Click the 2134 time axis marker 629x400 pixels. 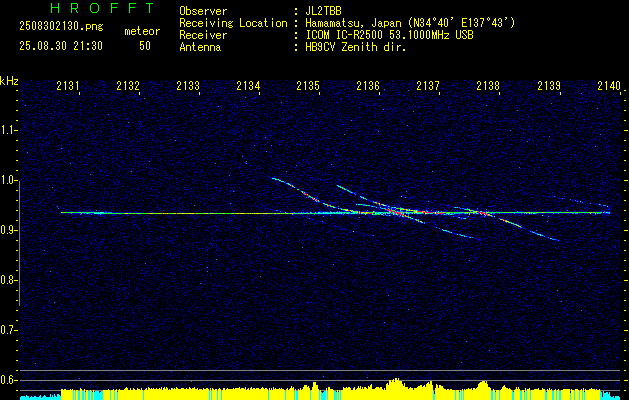tap(248, 85)
